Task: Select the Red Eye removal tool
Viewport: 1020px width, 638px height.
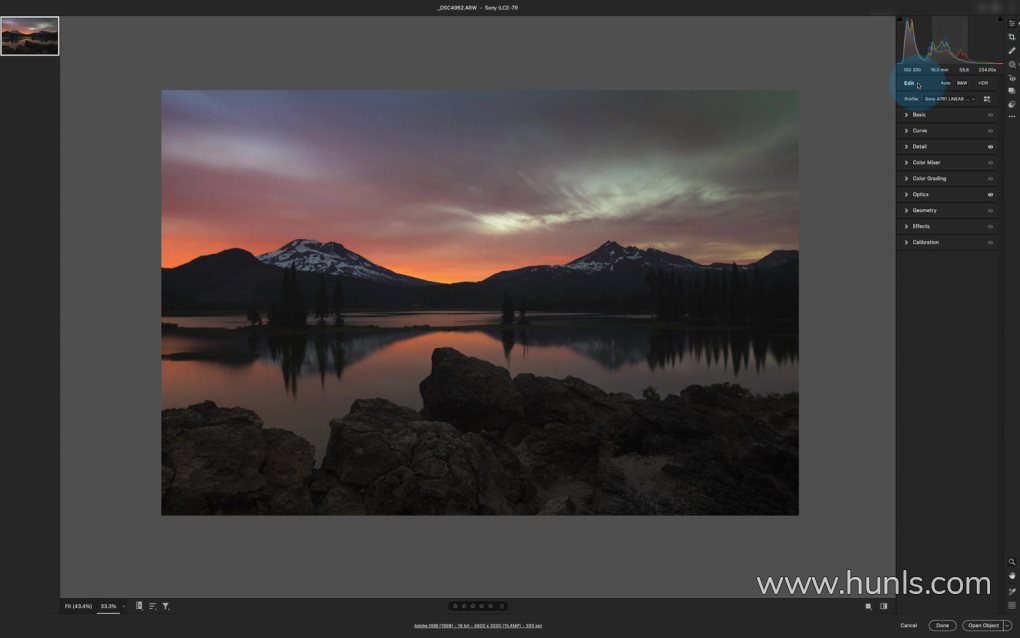Action: [1012, 78]
